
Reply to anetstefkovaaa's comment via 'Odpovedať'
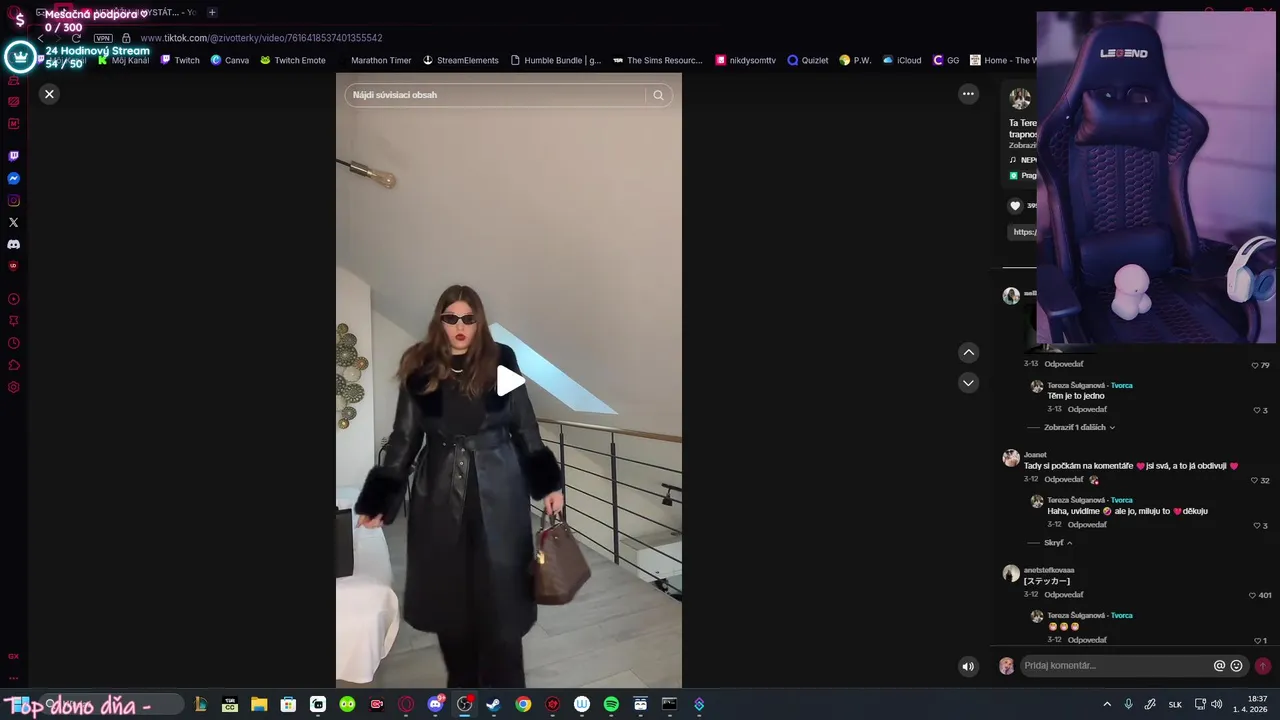[x=1063, y=595]
